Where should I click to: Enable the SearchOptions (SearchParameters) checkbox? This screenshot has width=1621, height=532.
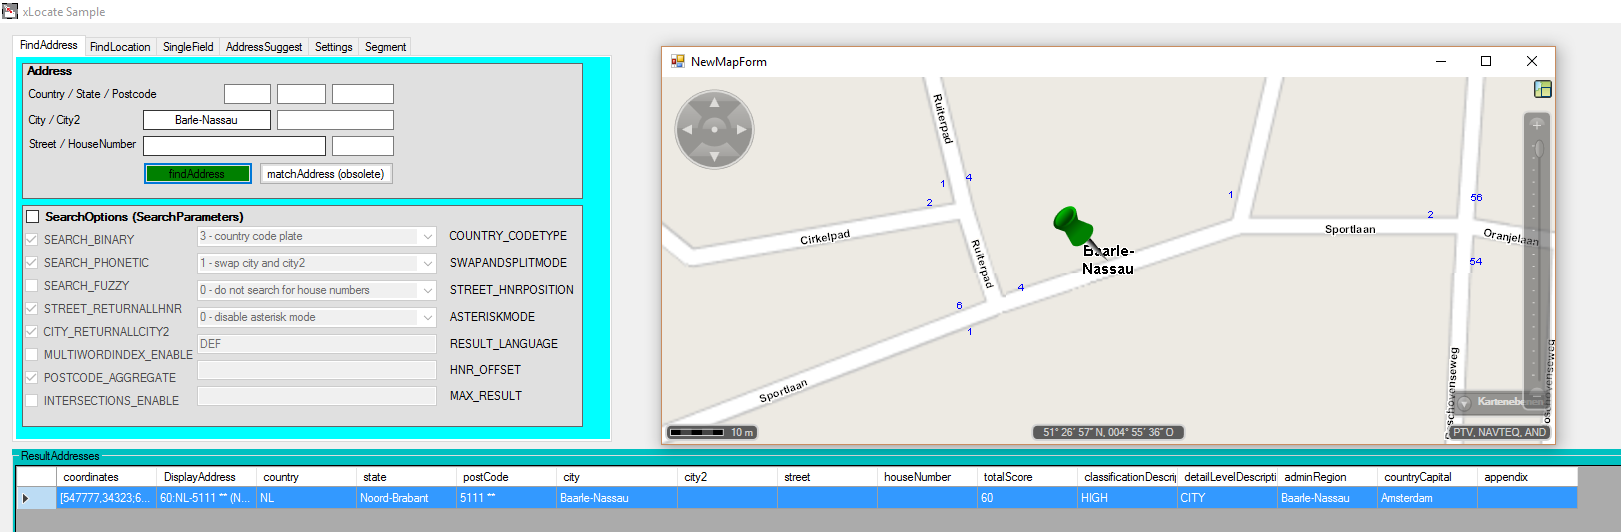[33, 217]
